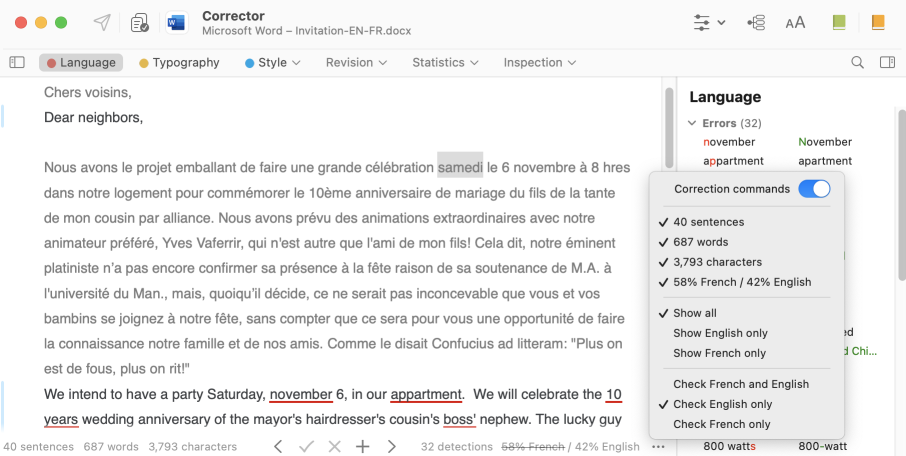Click the apartment suggested correction
Viewport: 906px width, 456px height.
(825, 161)
